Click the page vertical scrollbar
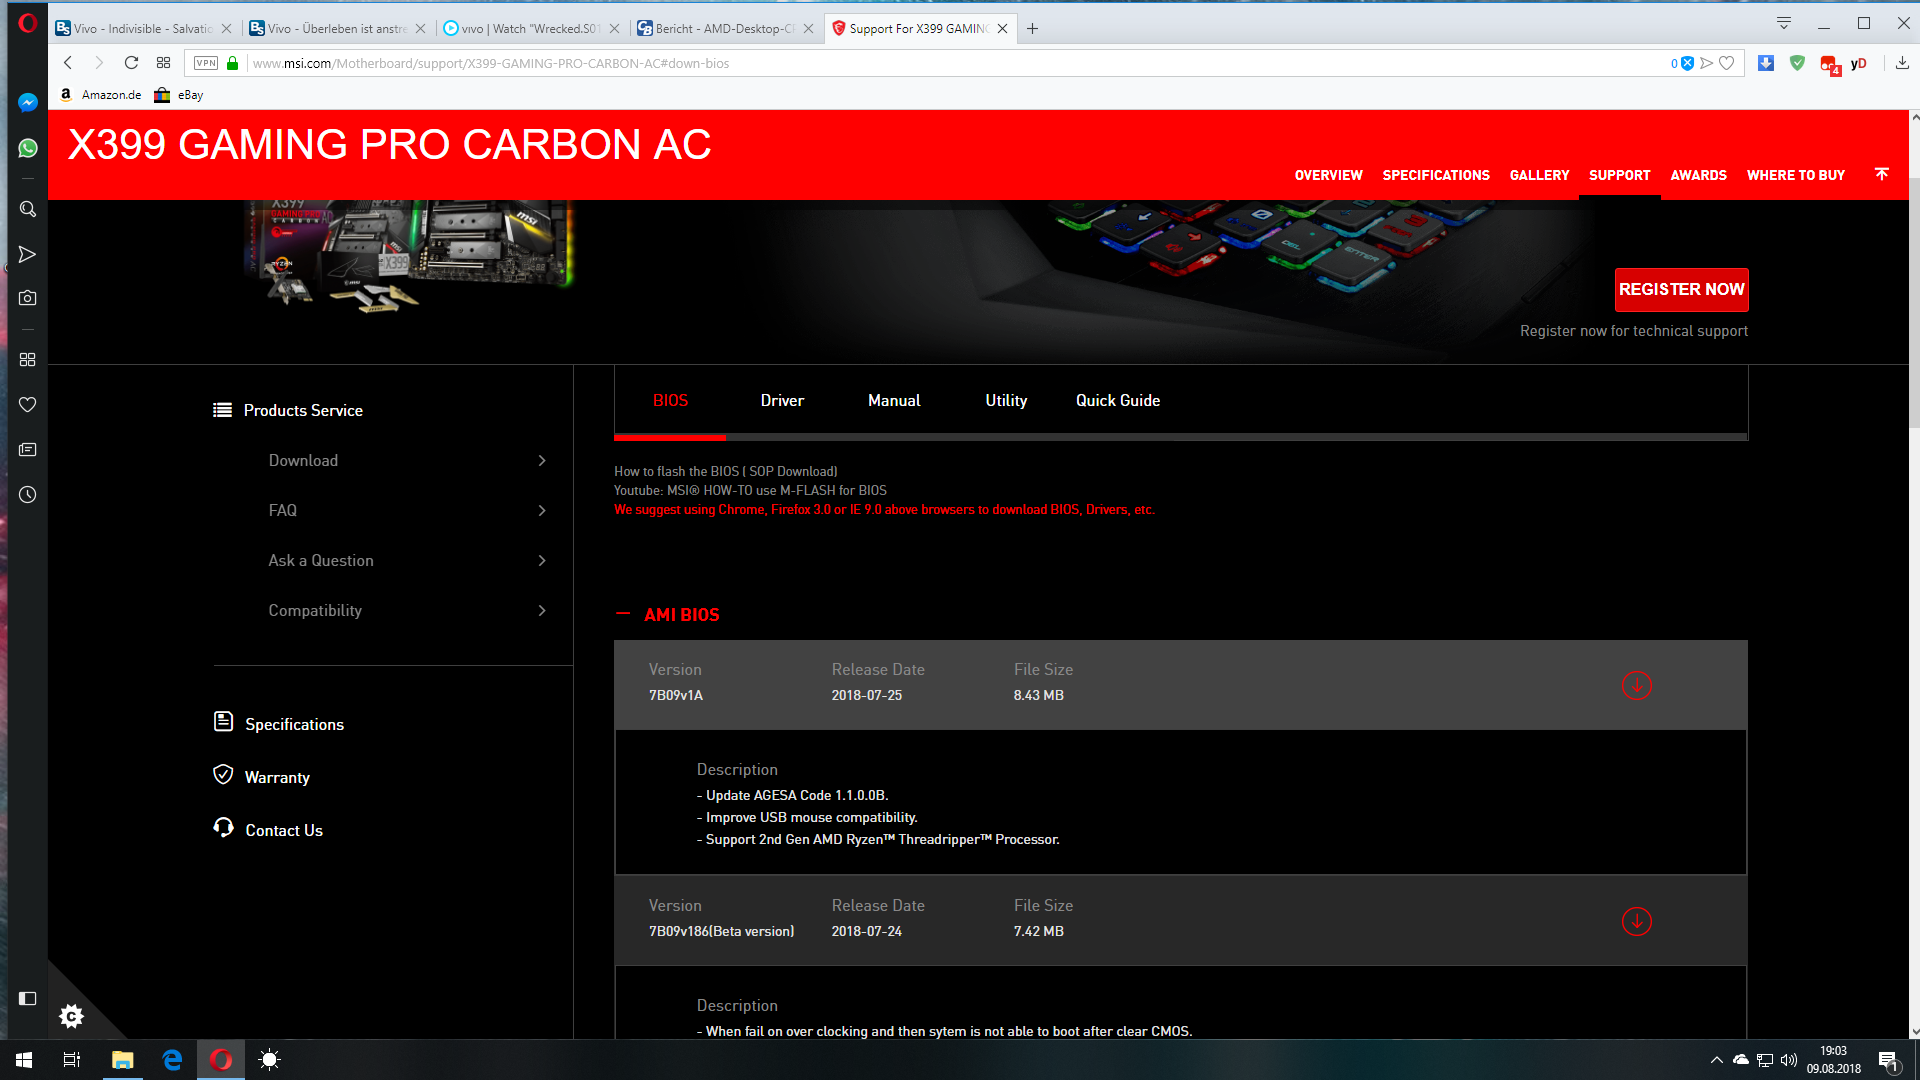 click(1914, 300)
